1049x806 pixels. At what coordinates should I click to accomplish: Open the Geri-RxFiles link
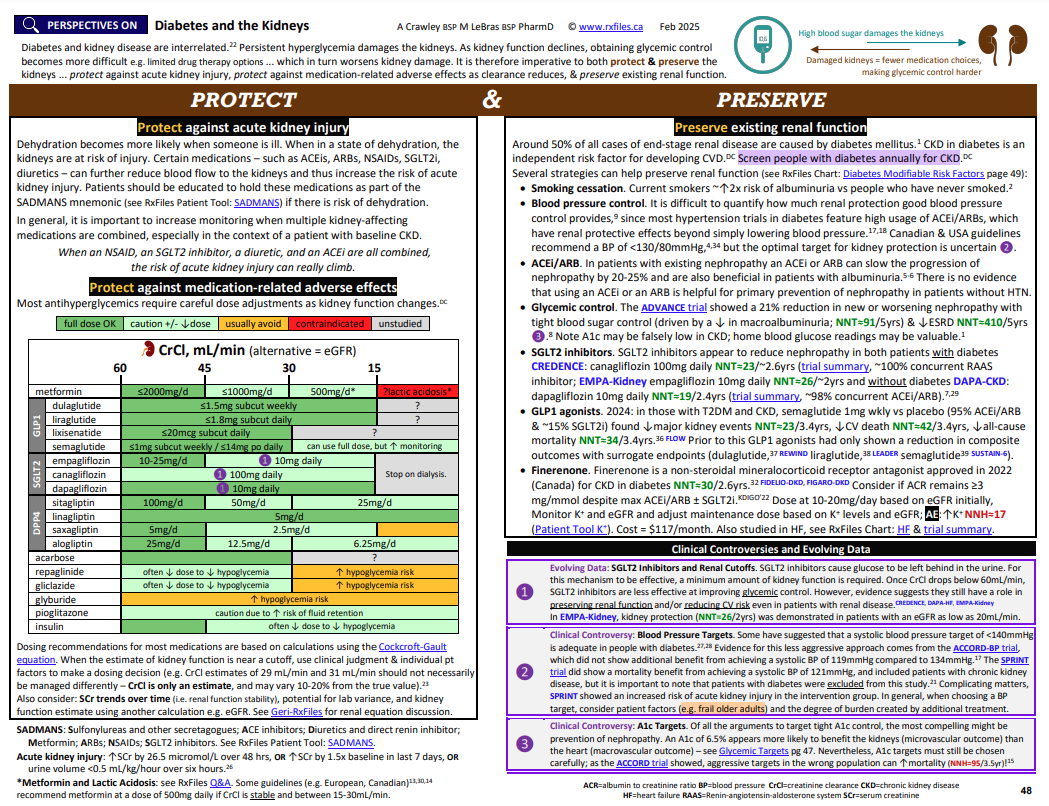click(296, 712)
